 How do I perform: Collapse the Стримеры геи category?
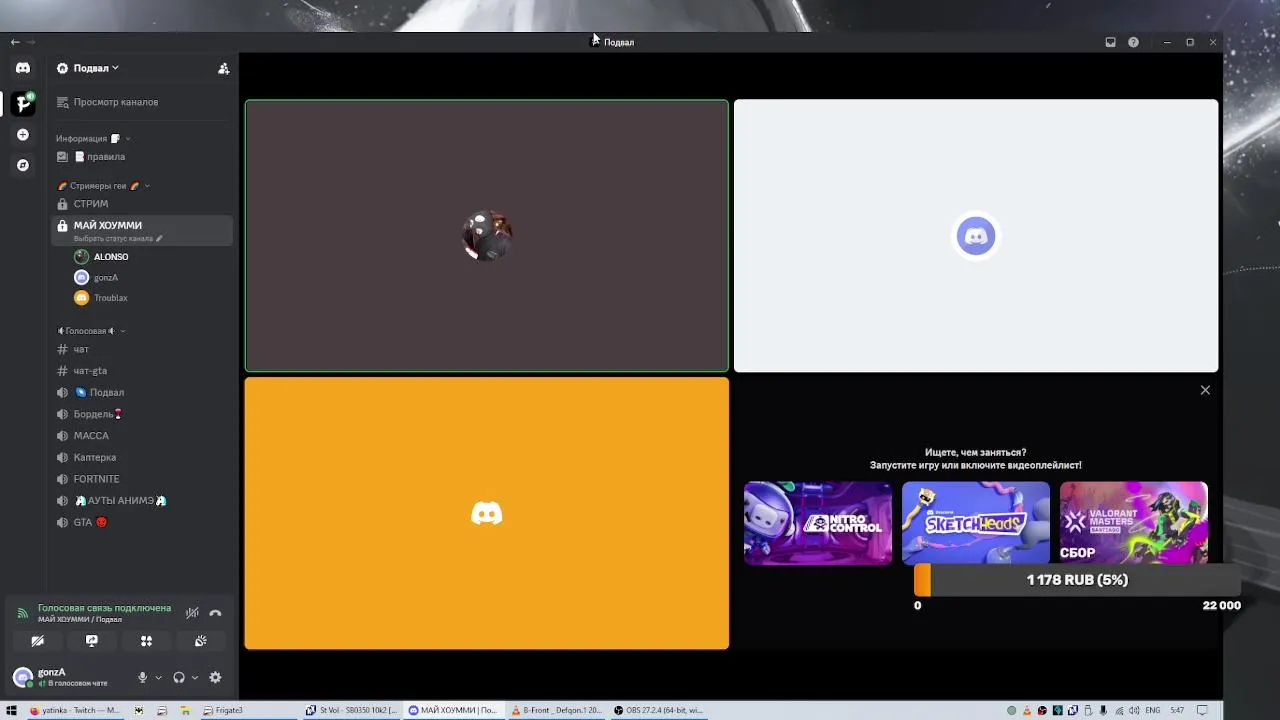(103, 186)
